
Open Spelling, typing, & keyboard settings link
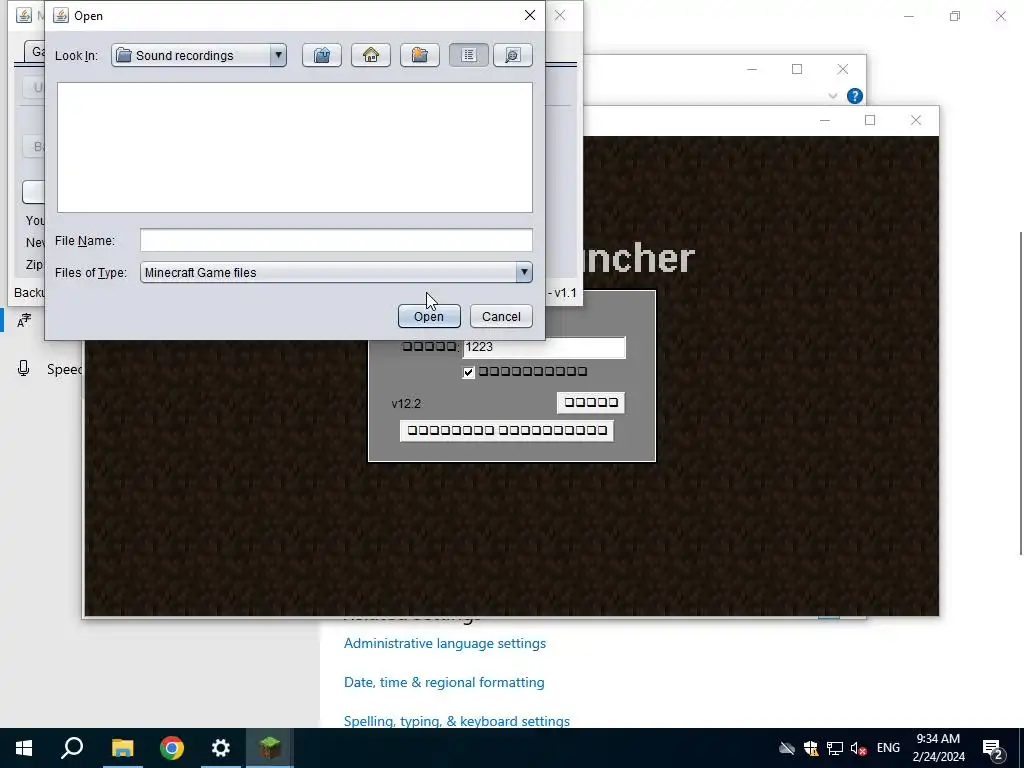click(456, 721)
